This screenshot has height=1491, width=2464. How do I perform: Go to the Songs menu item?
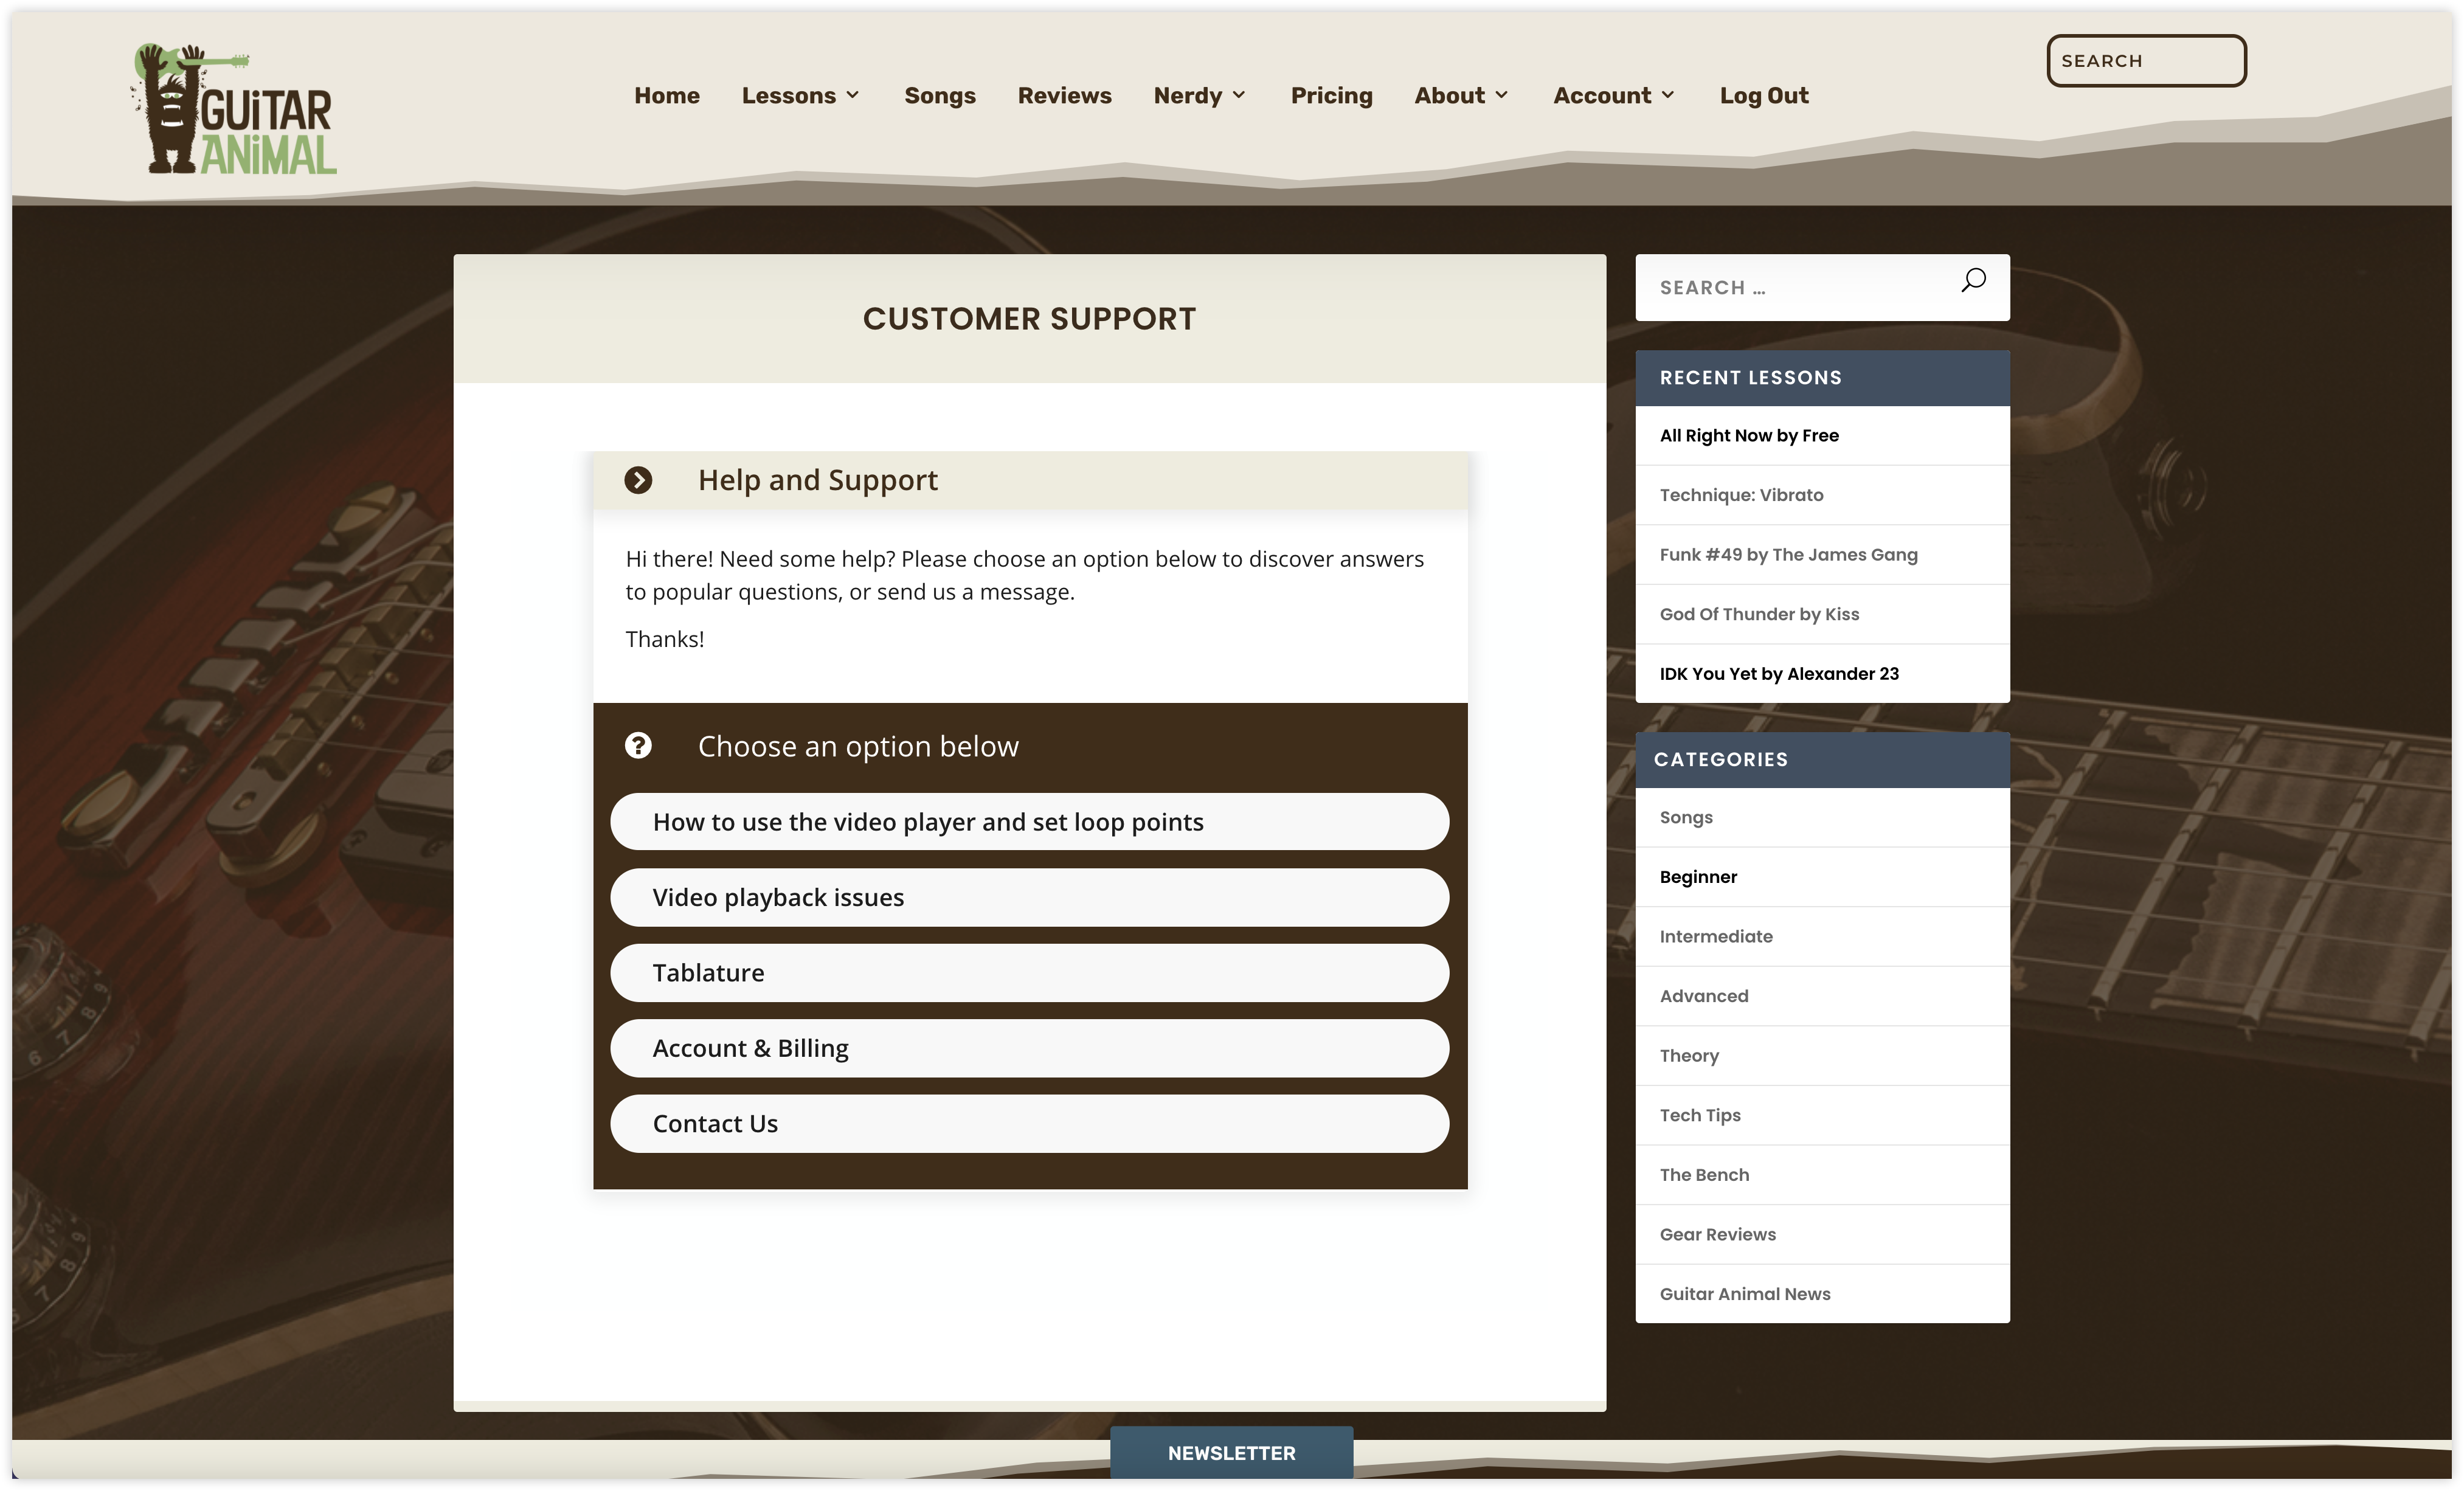[939, 95]
